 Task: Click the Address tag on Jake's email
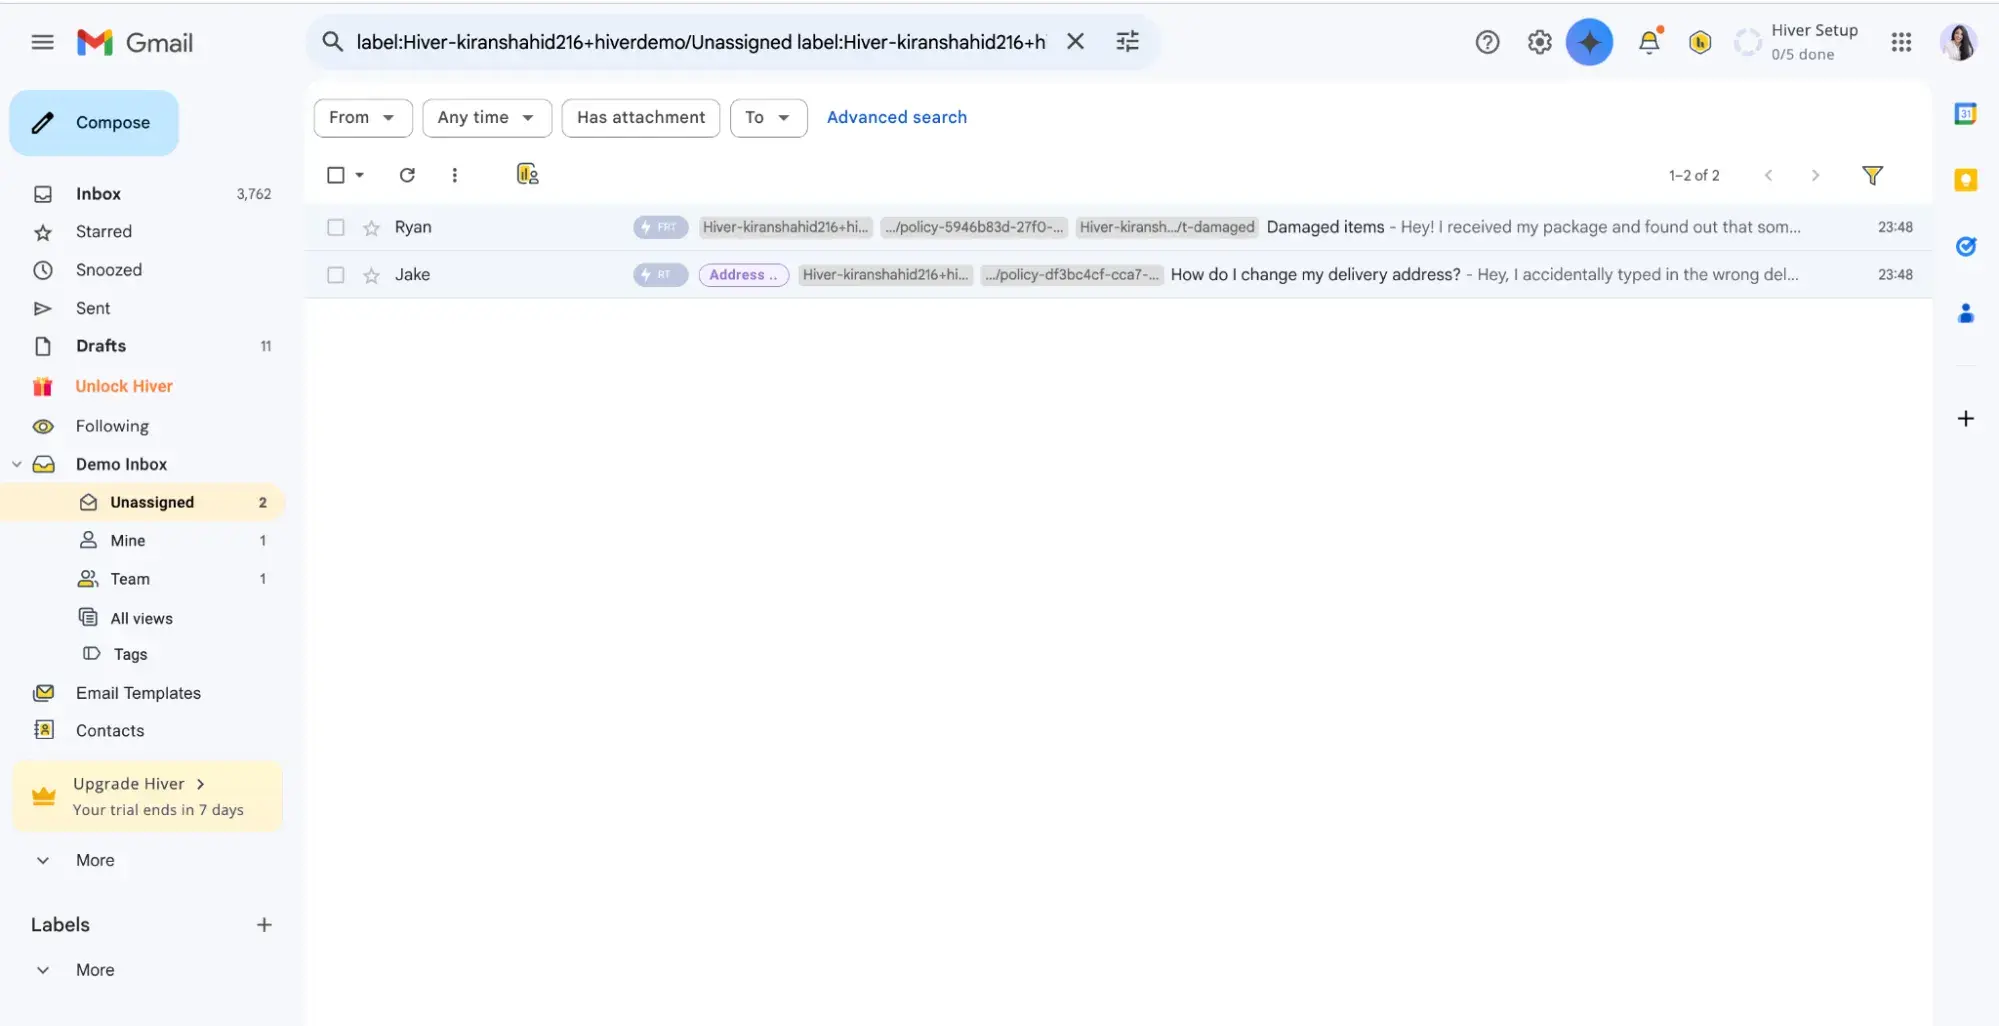743,275
